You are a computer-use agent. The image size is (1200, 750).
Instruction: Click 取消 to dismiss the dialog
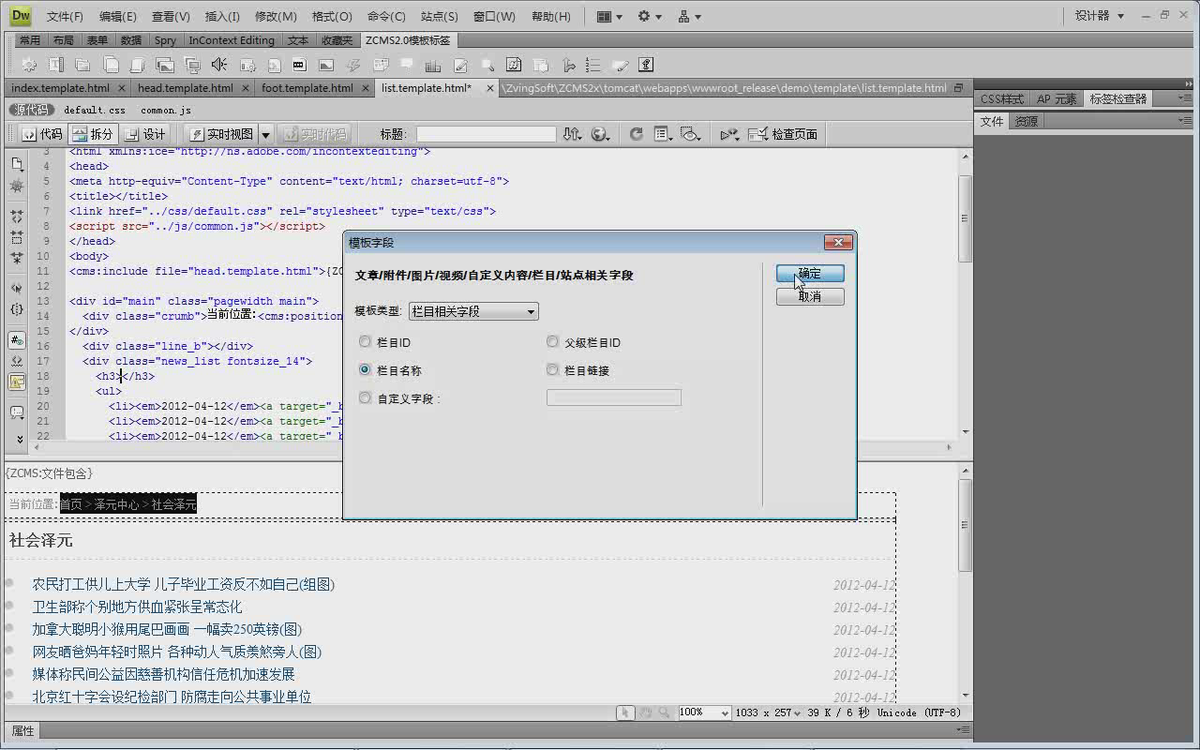(810, 296)
